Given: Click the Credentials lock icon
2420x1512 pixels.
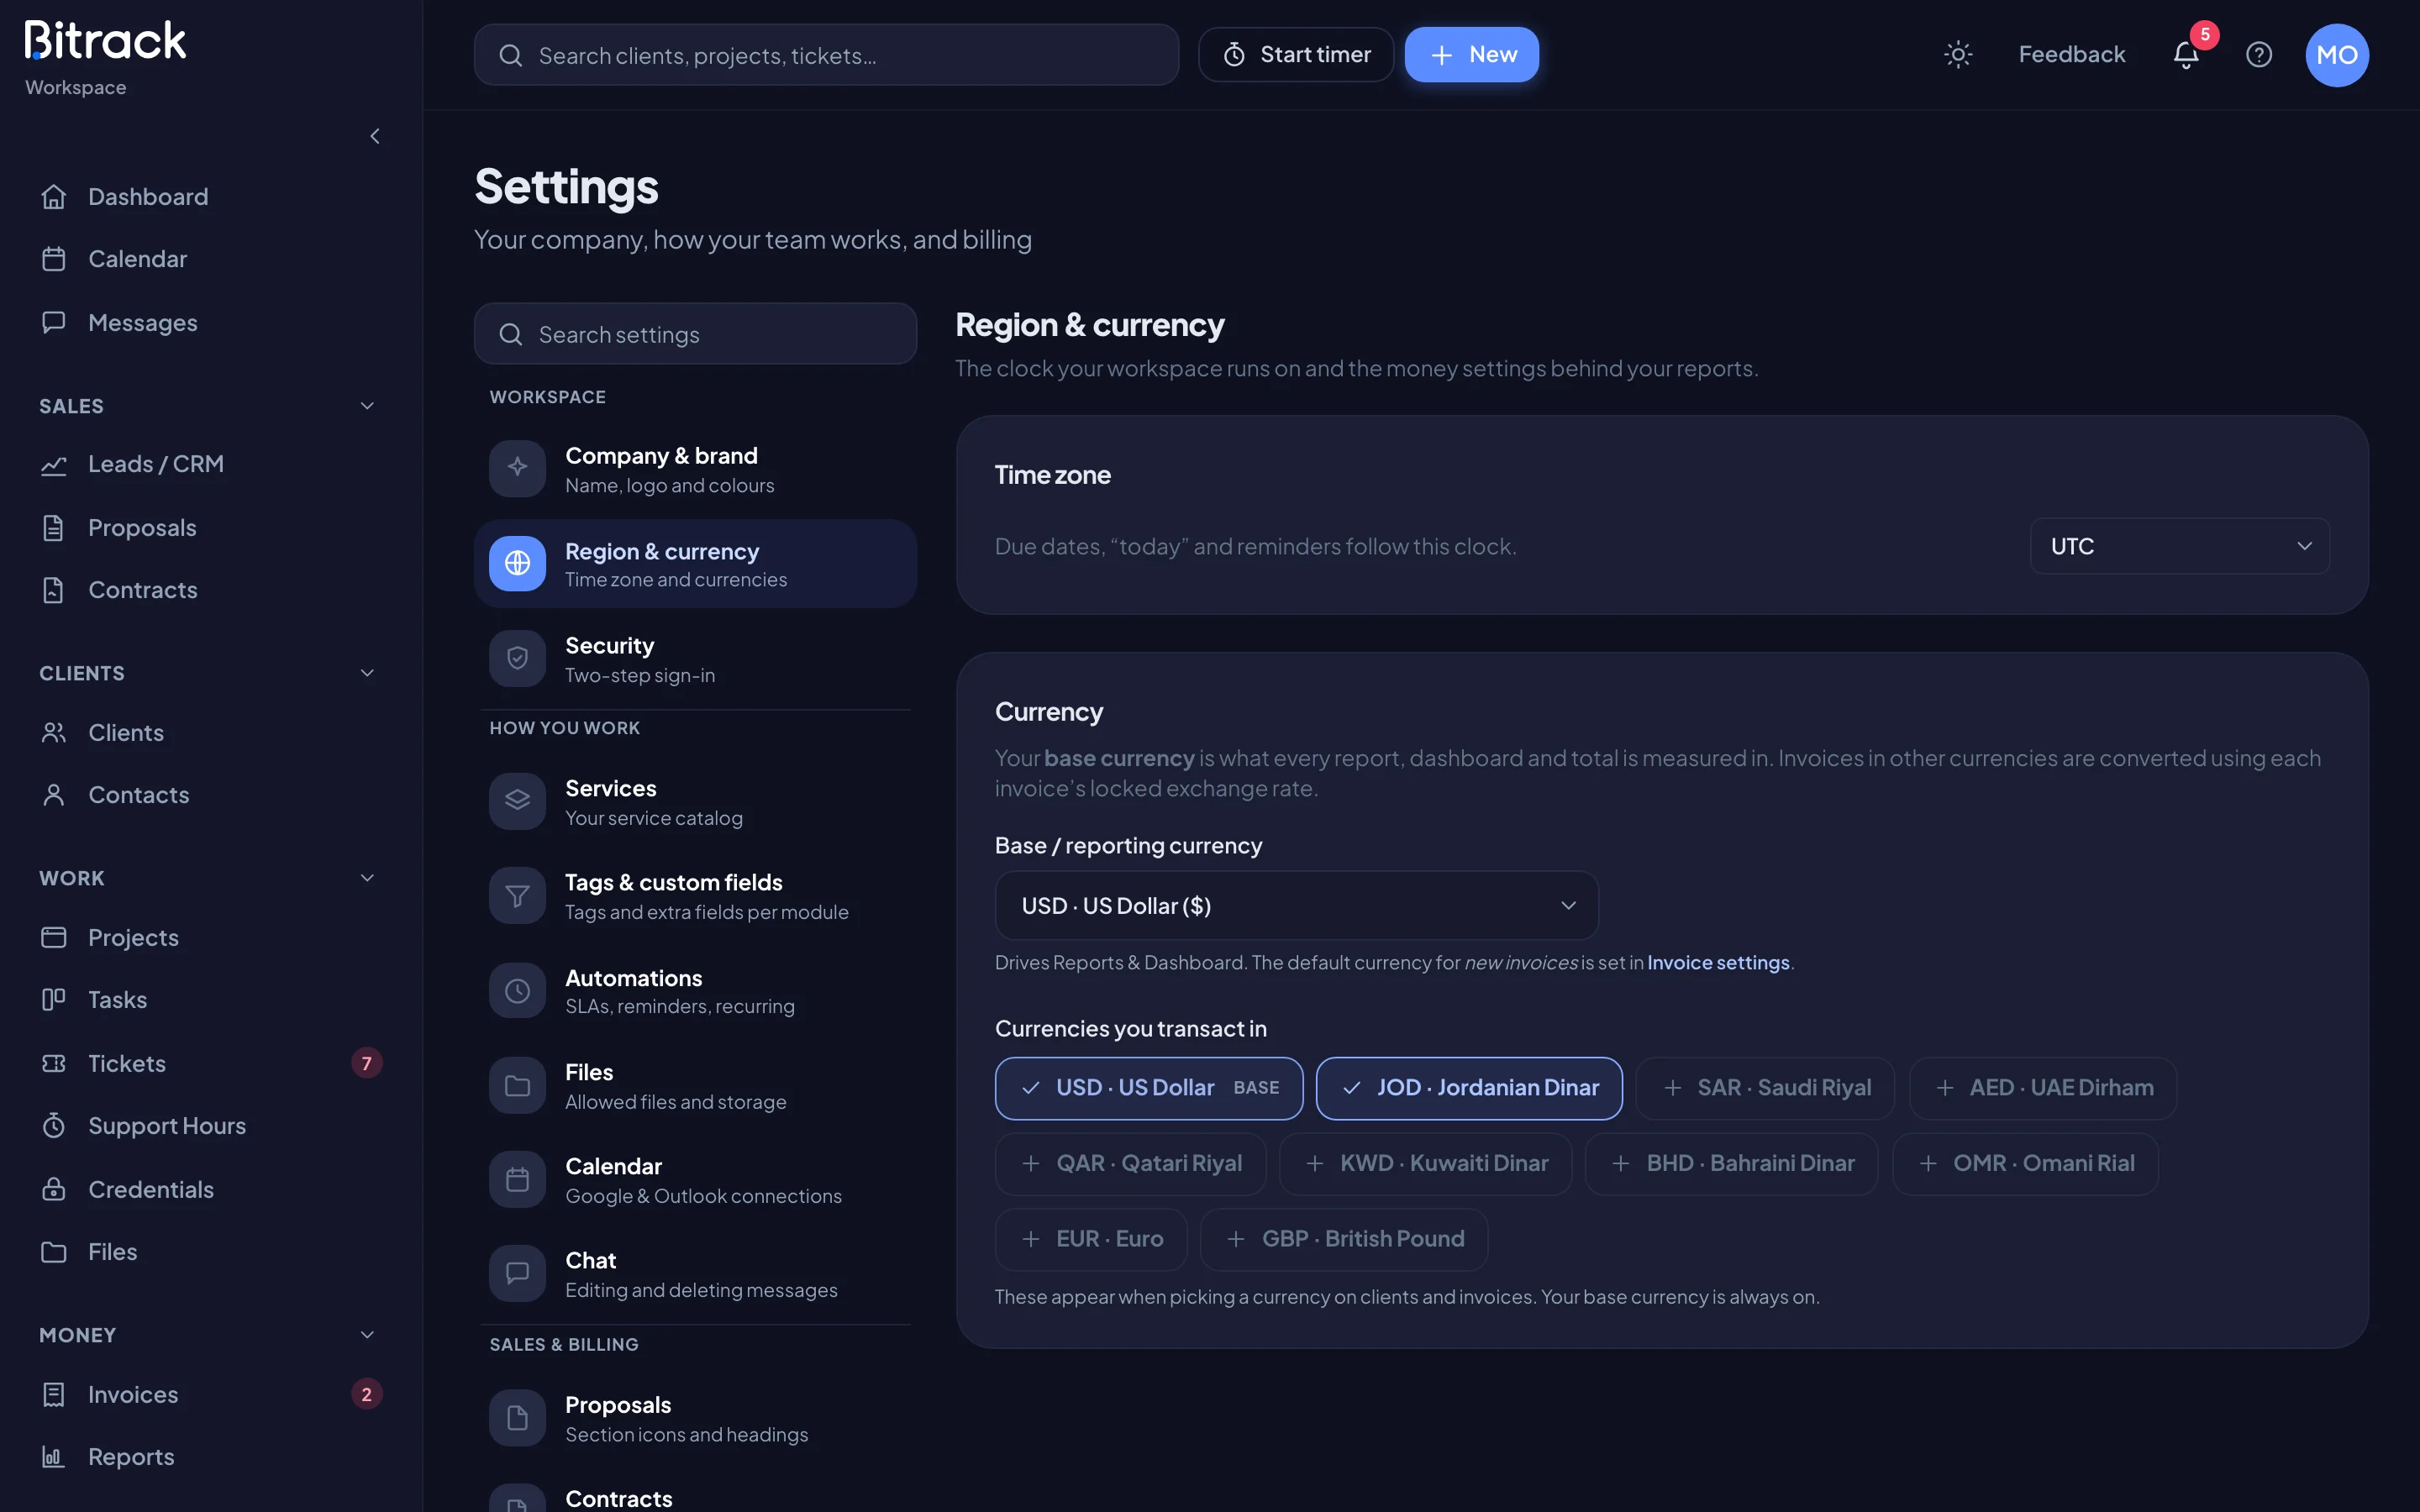Looking at the screenshot, I should (54, 1189).
